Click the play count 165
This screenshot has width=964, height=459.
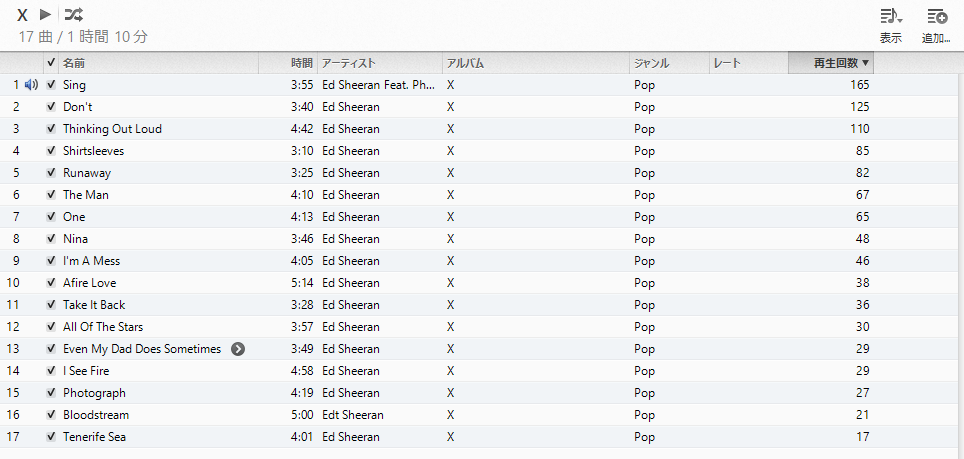click(859, 85)
